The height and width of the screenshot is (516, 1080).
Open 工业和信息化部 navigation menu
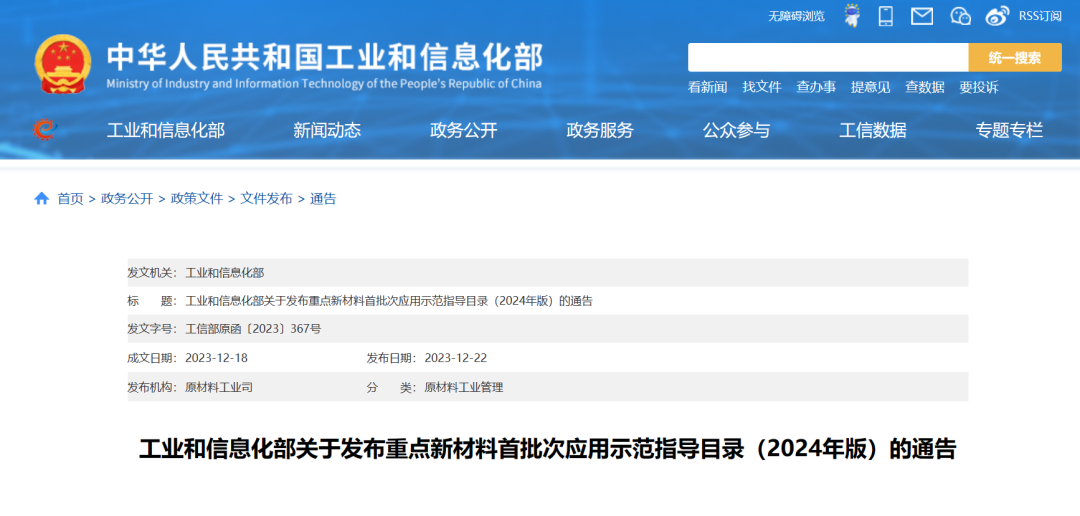tap(166, 130)
